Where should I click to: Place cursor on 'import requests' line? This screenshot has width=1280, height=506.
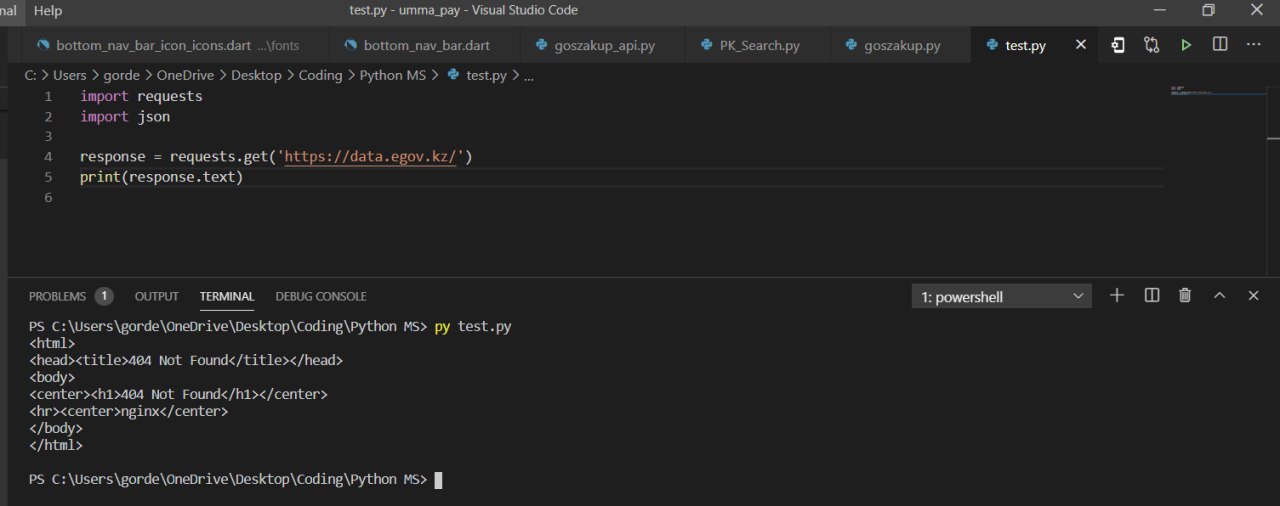141,96
